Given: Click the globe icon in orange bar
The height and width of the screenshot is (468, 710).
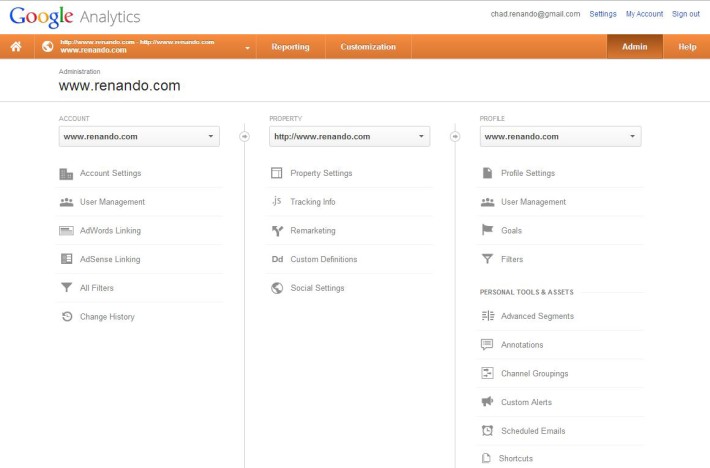Looking at the screenshot, I should pyautogui.click(x=48, y=46).
